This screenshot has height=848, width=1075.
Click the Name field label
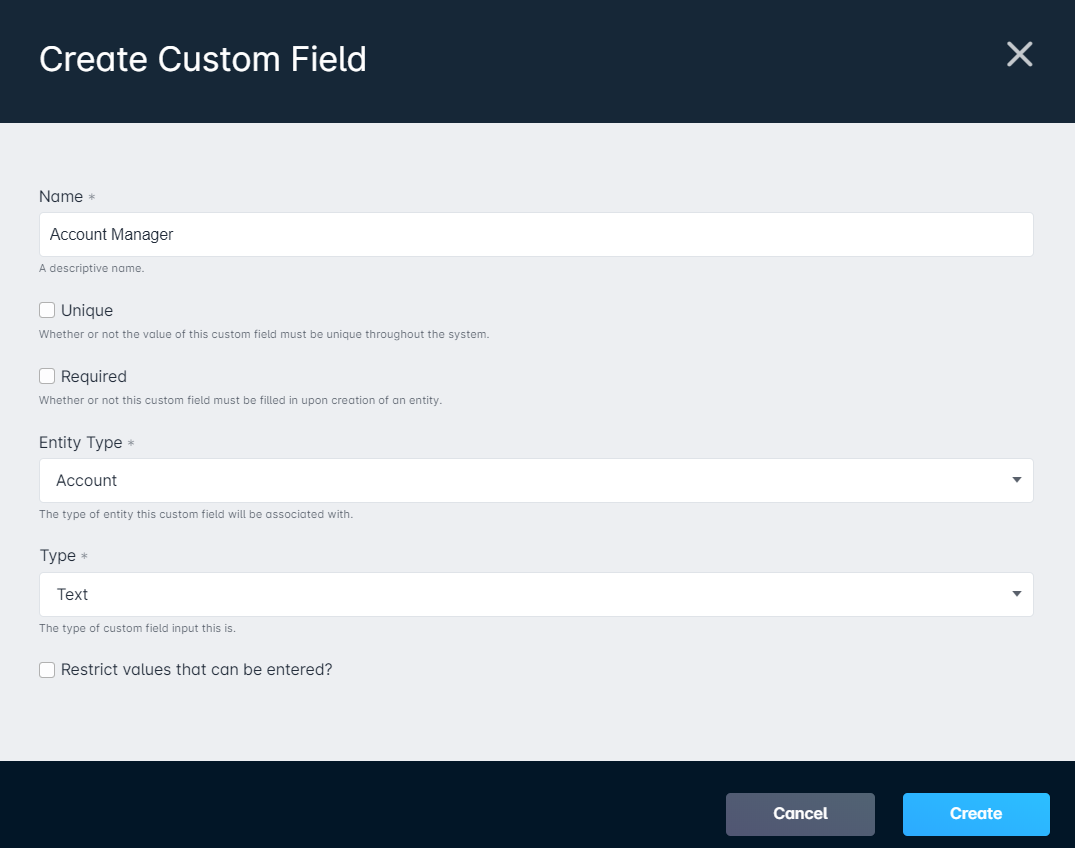(x=61, y=196)
